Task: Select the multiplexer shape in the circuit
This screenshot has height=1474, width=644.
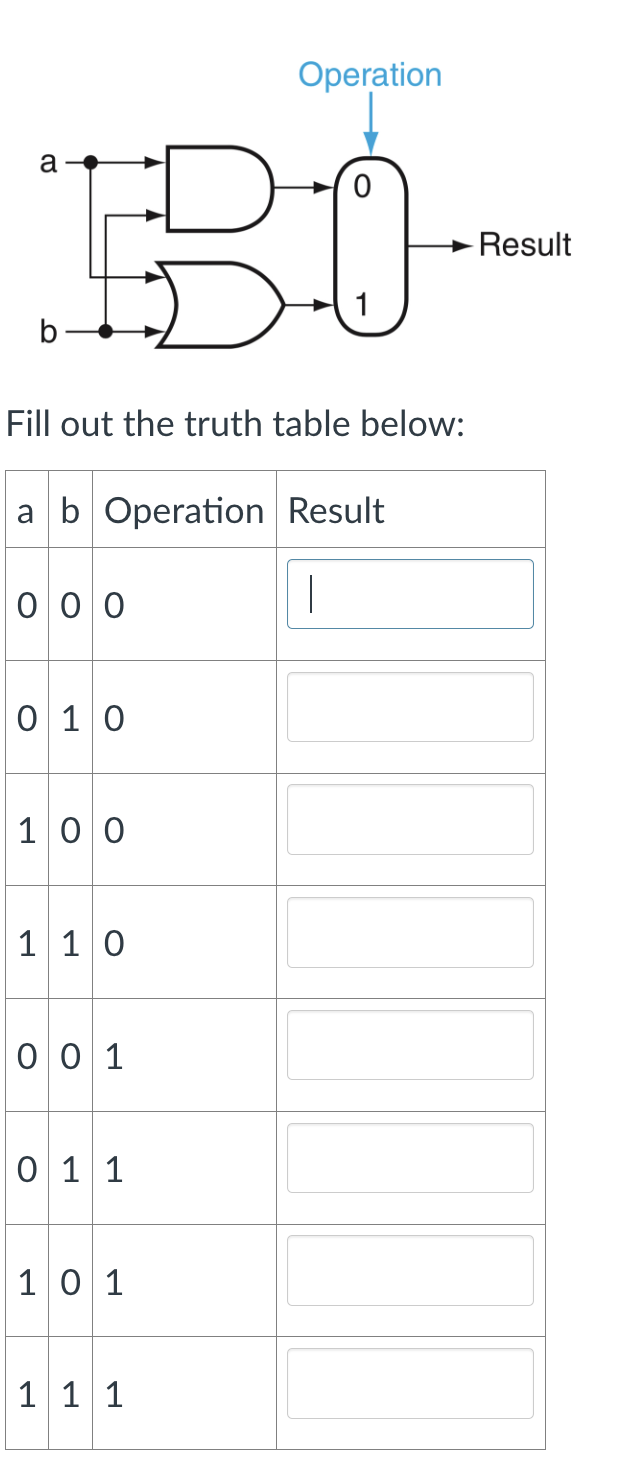Action: (370, 245)
